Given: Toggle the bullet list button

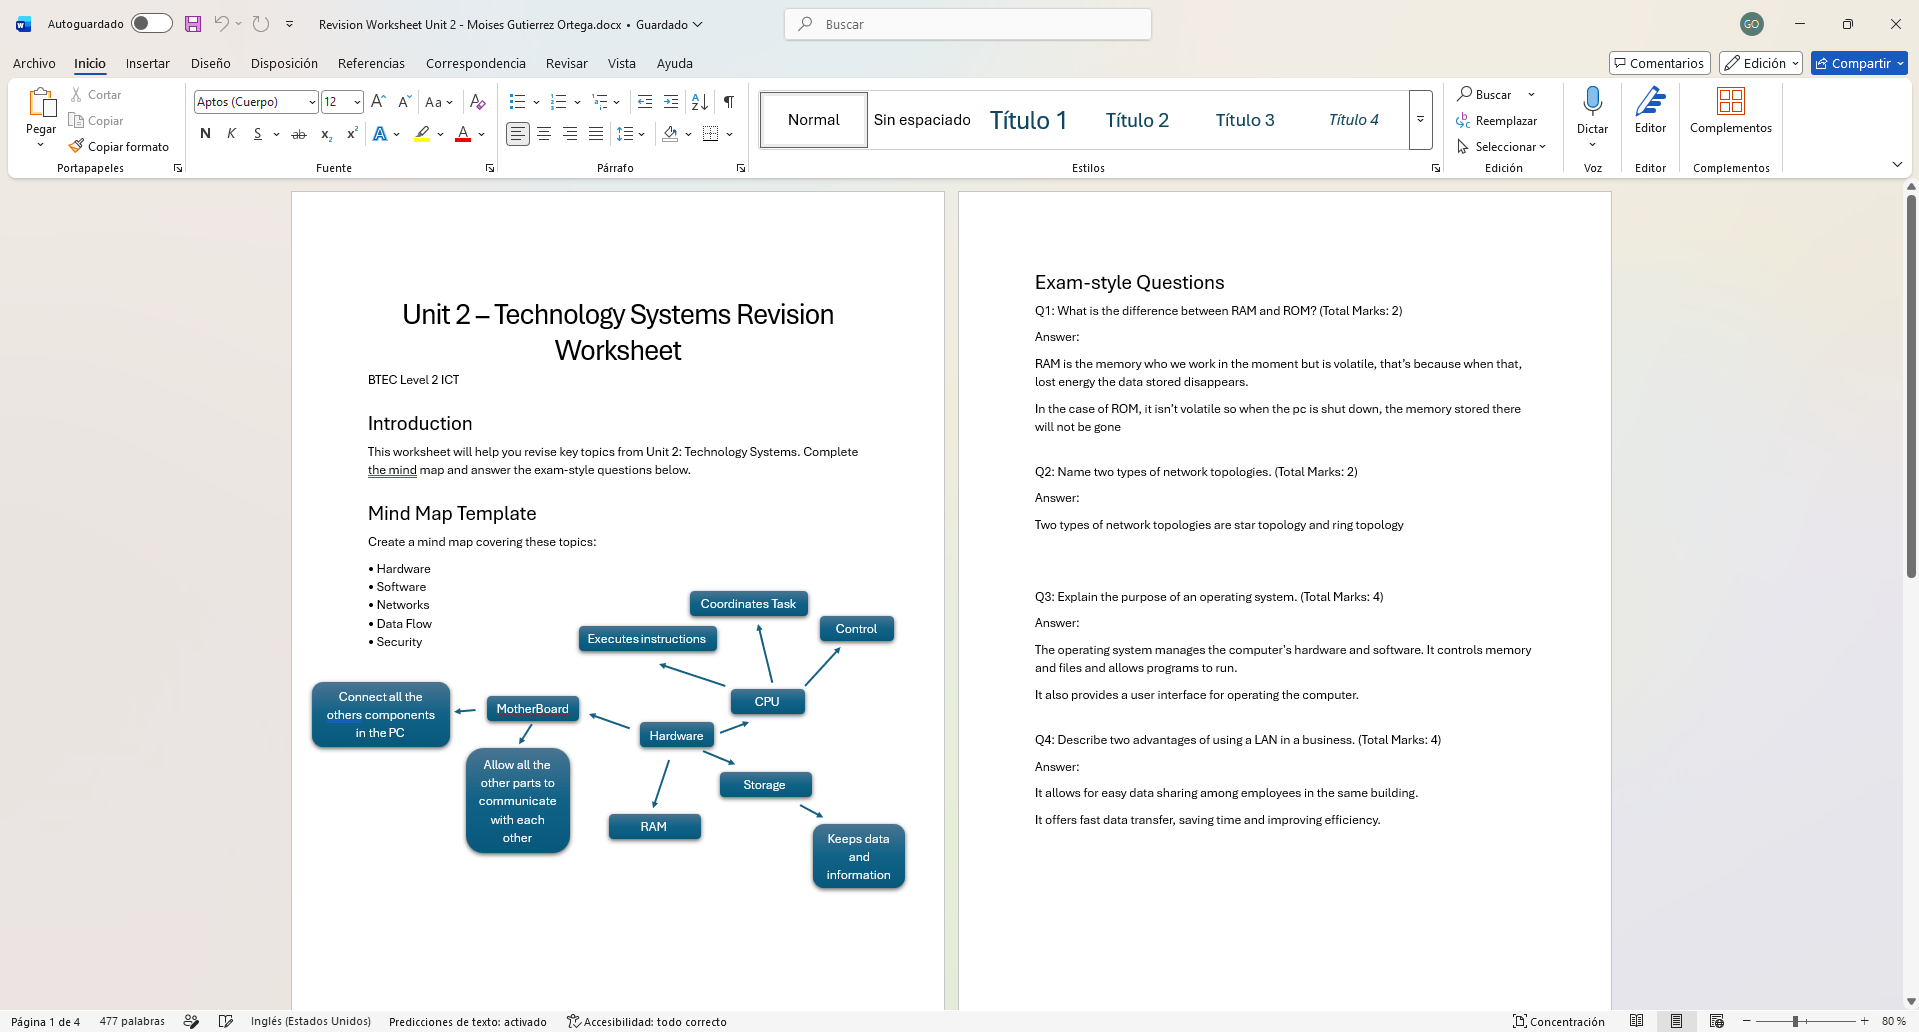Looking at the screenshot, I should (x=517, y=101).
